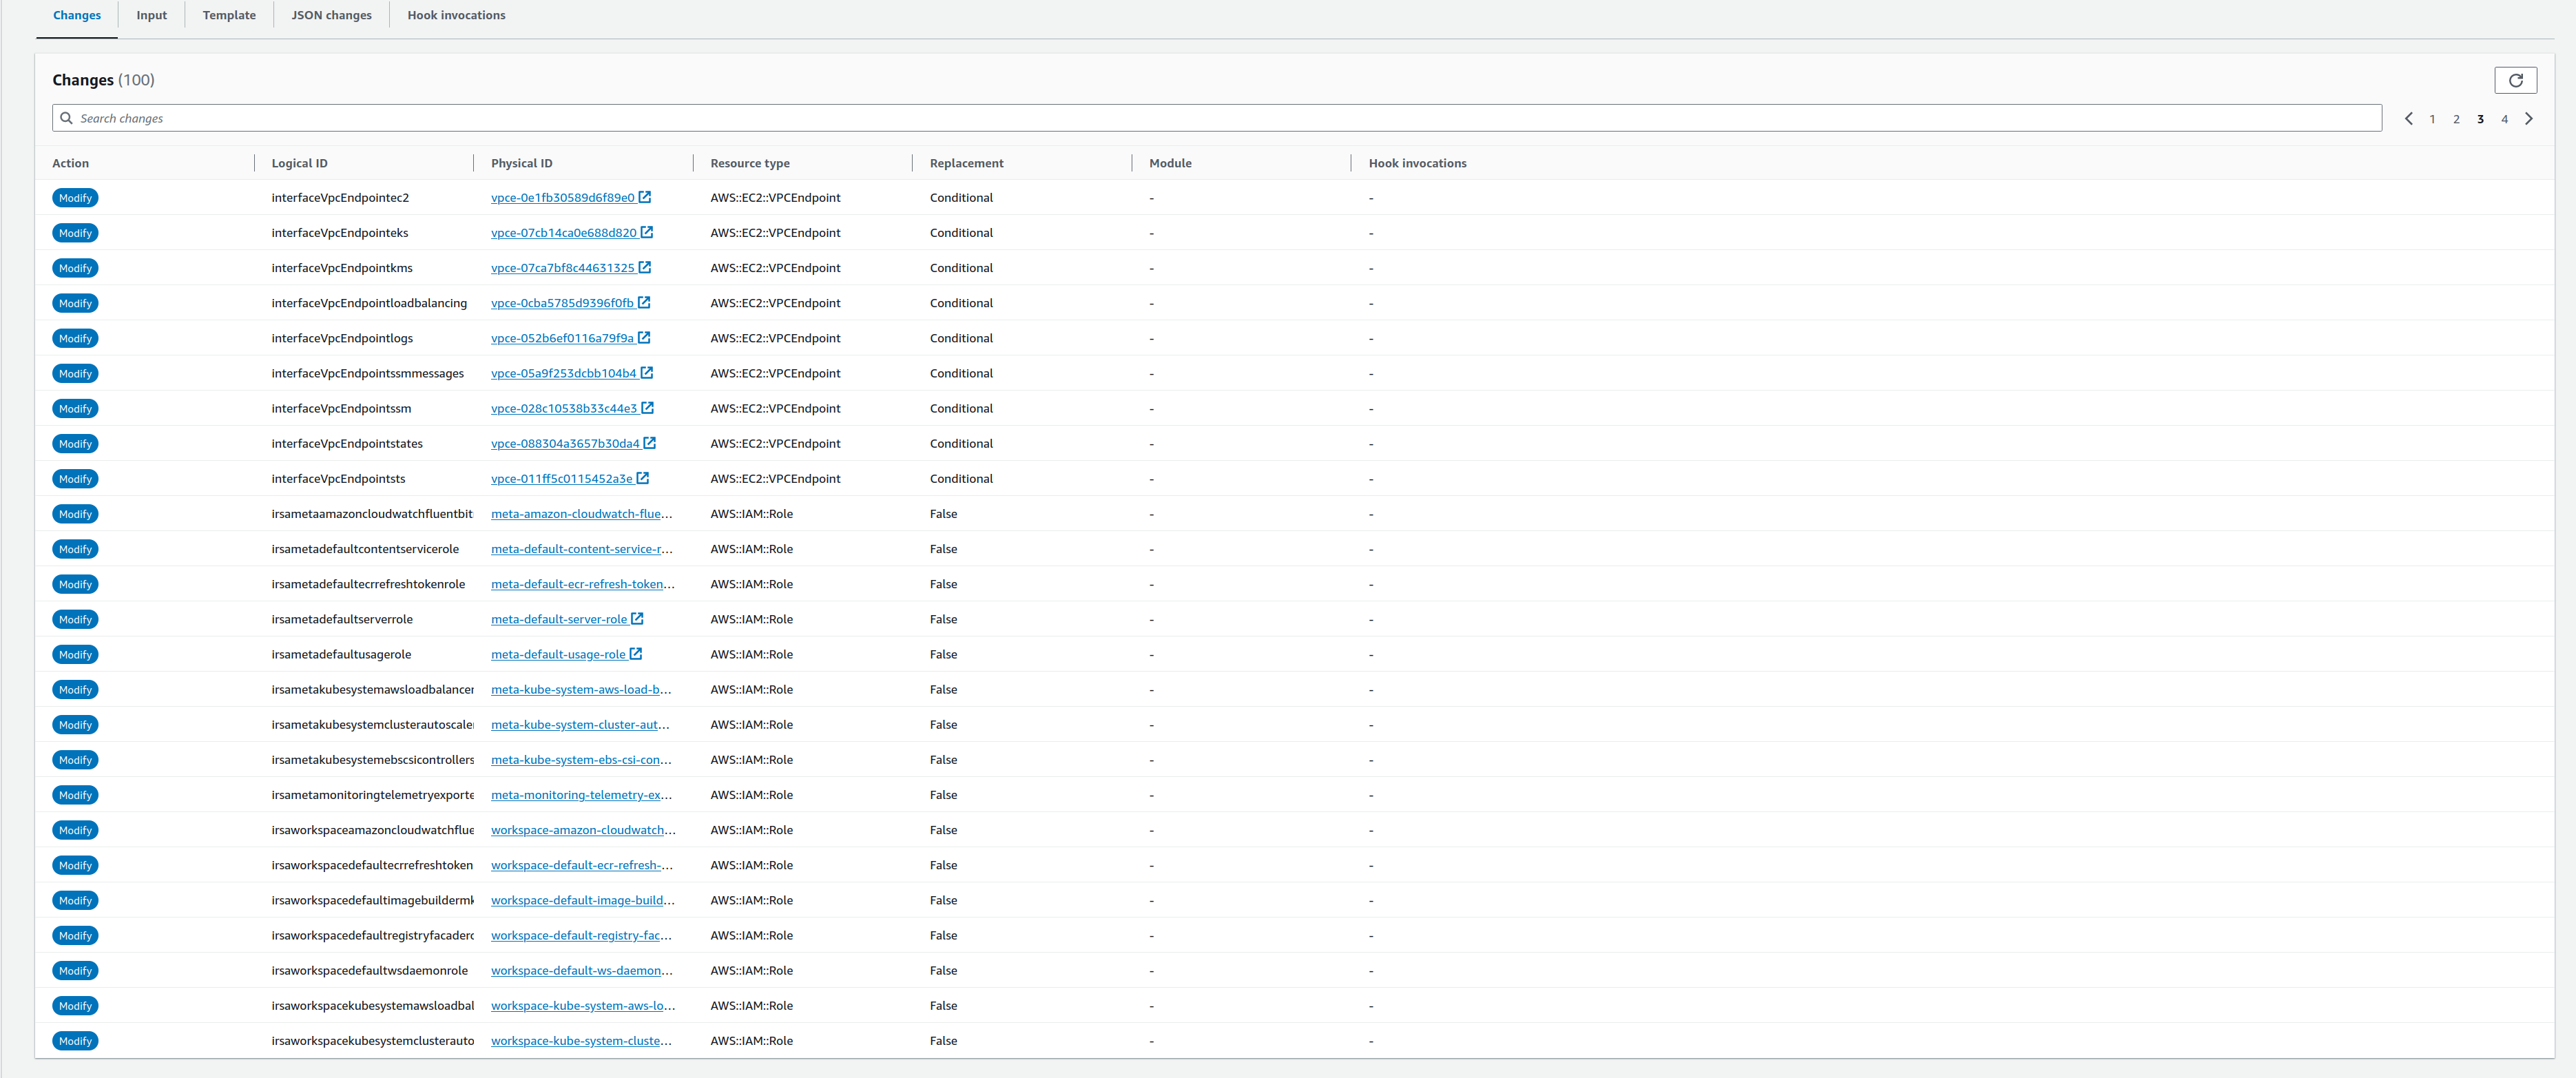Click external link for interfaceVpcEndpointkms
2576x1078 pixels.
coord(644,268)
